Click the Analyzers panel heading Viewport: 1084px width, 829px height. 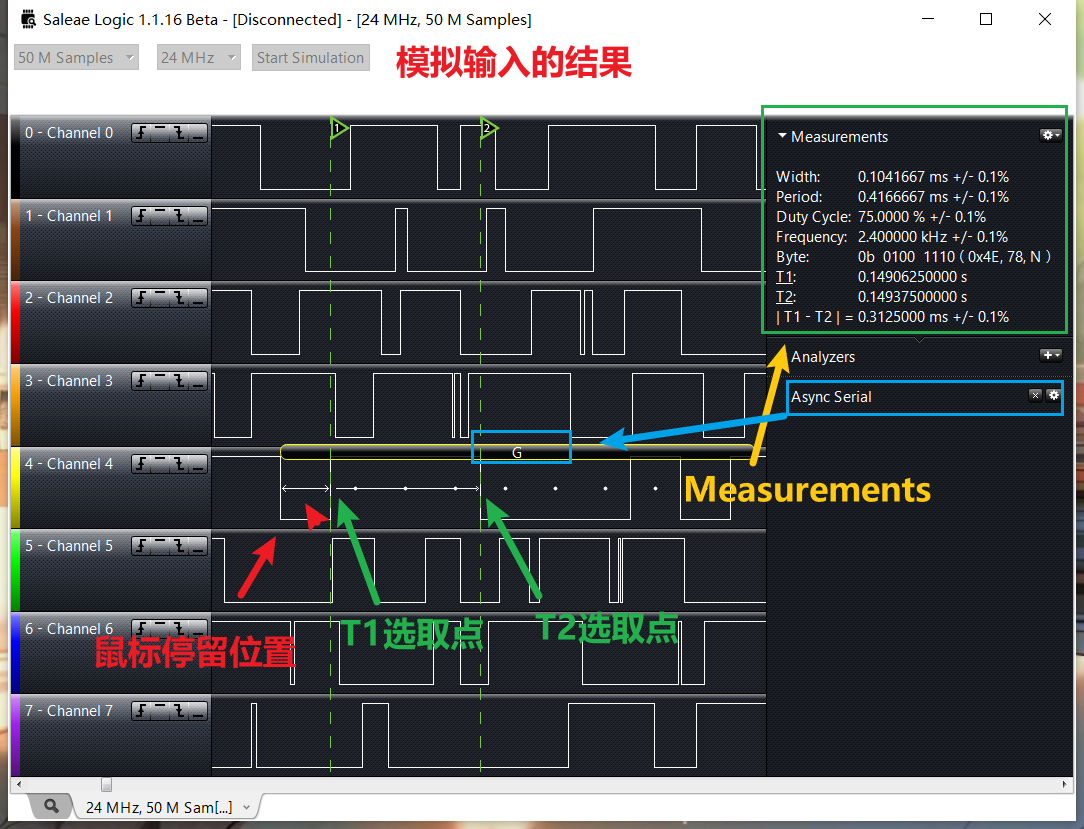coord(823,357)
